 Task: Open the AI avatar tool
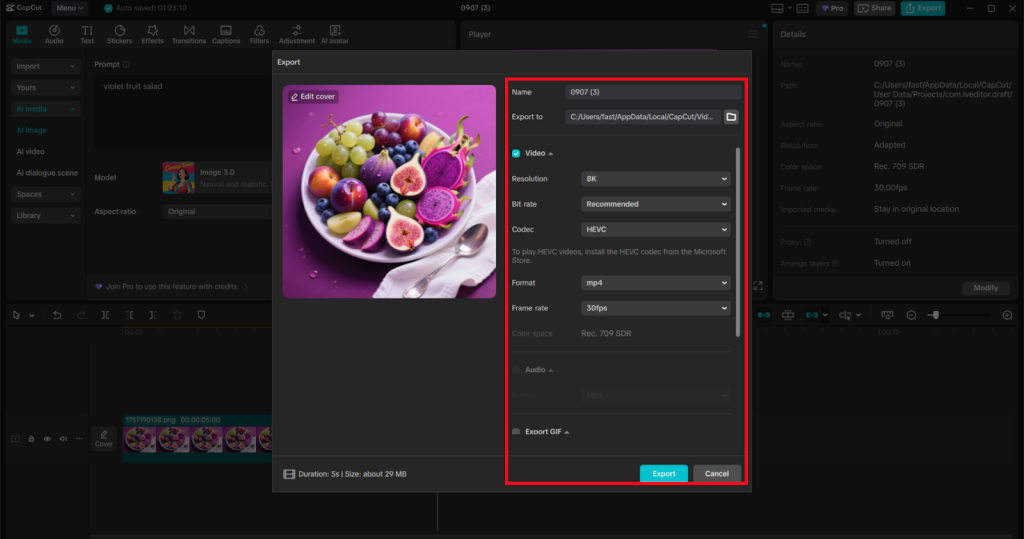click(334, 35)
